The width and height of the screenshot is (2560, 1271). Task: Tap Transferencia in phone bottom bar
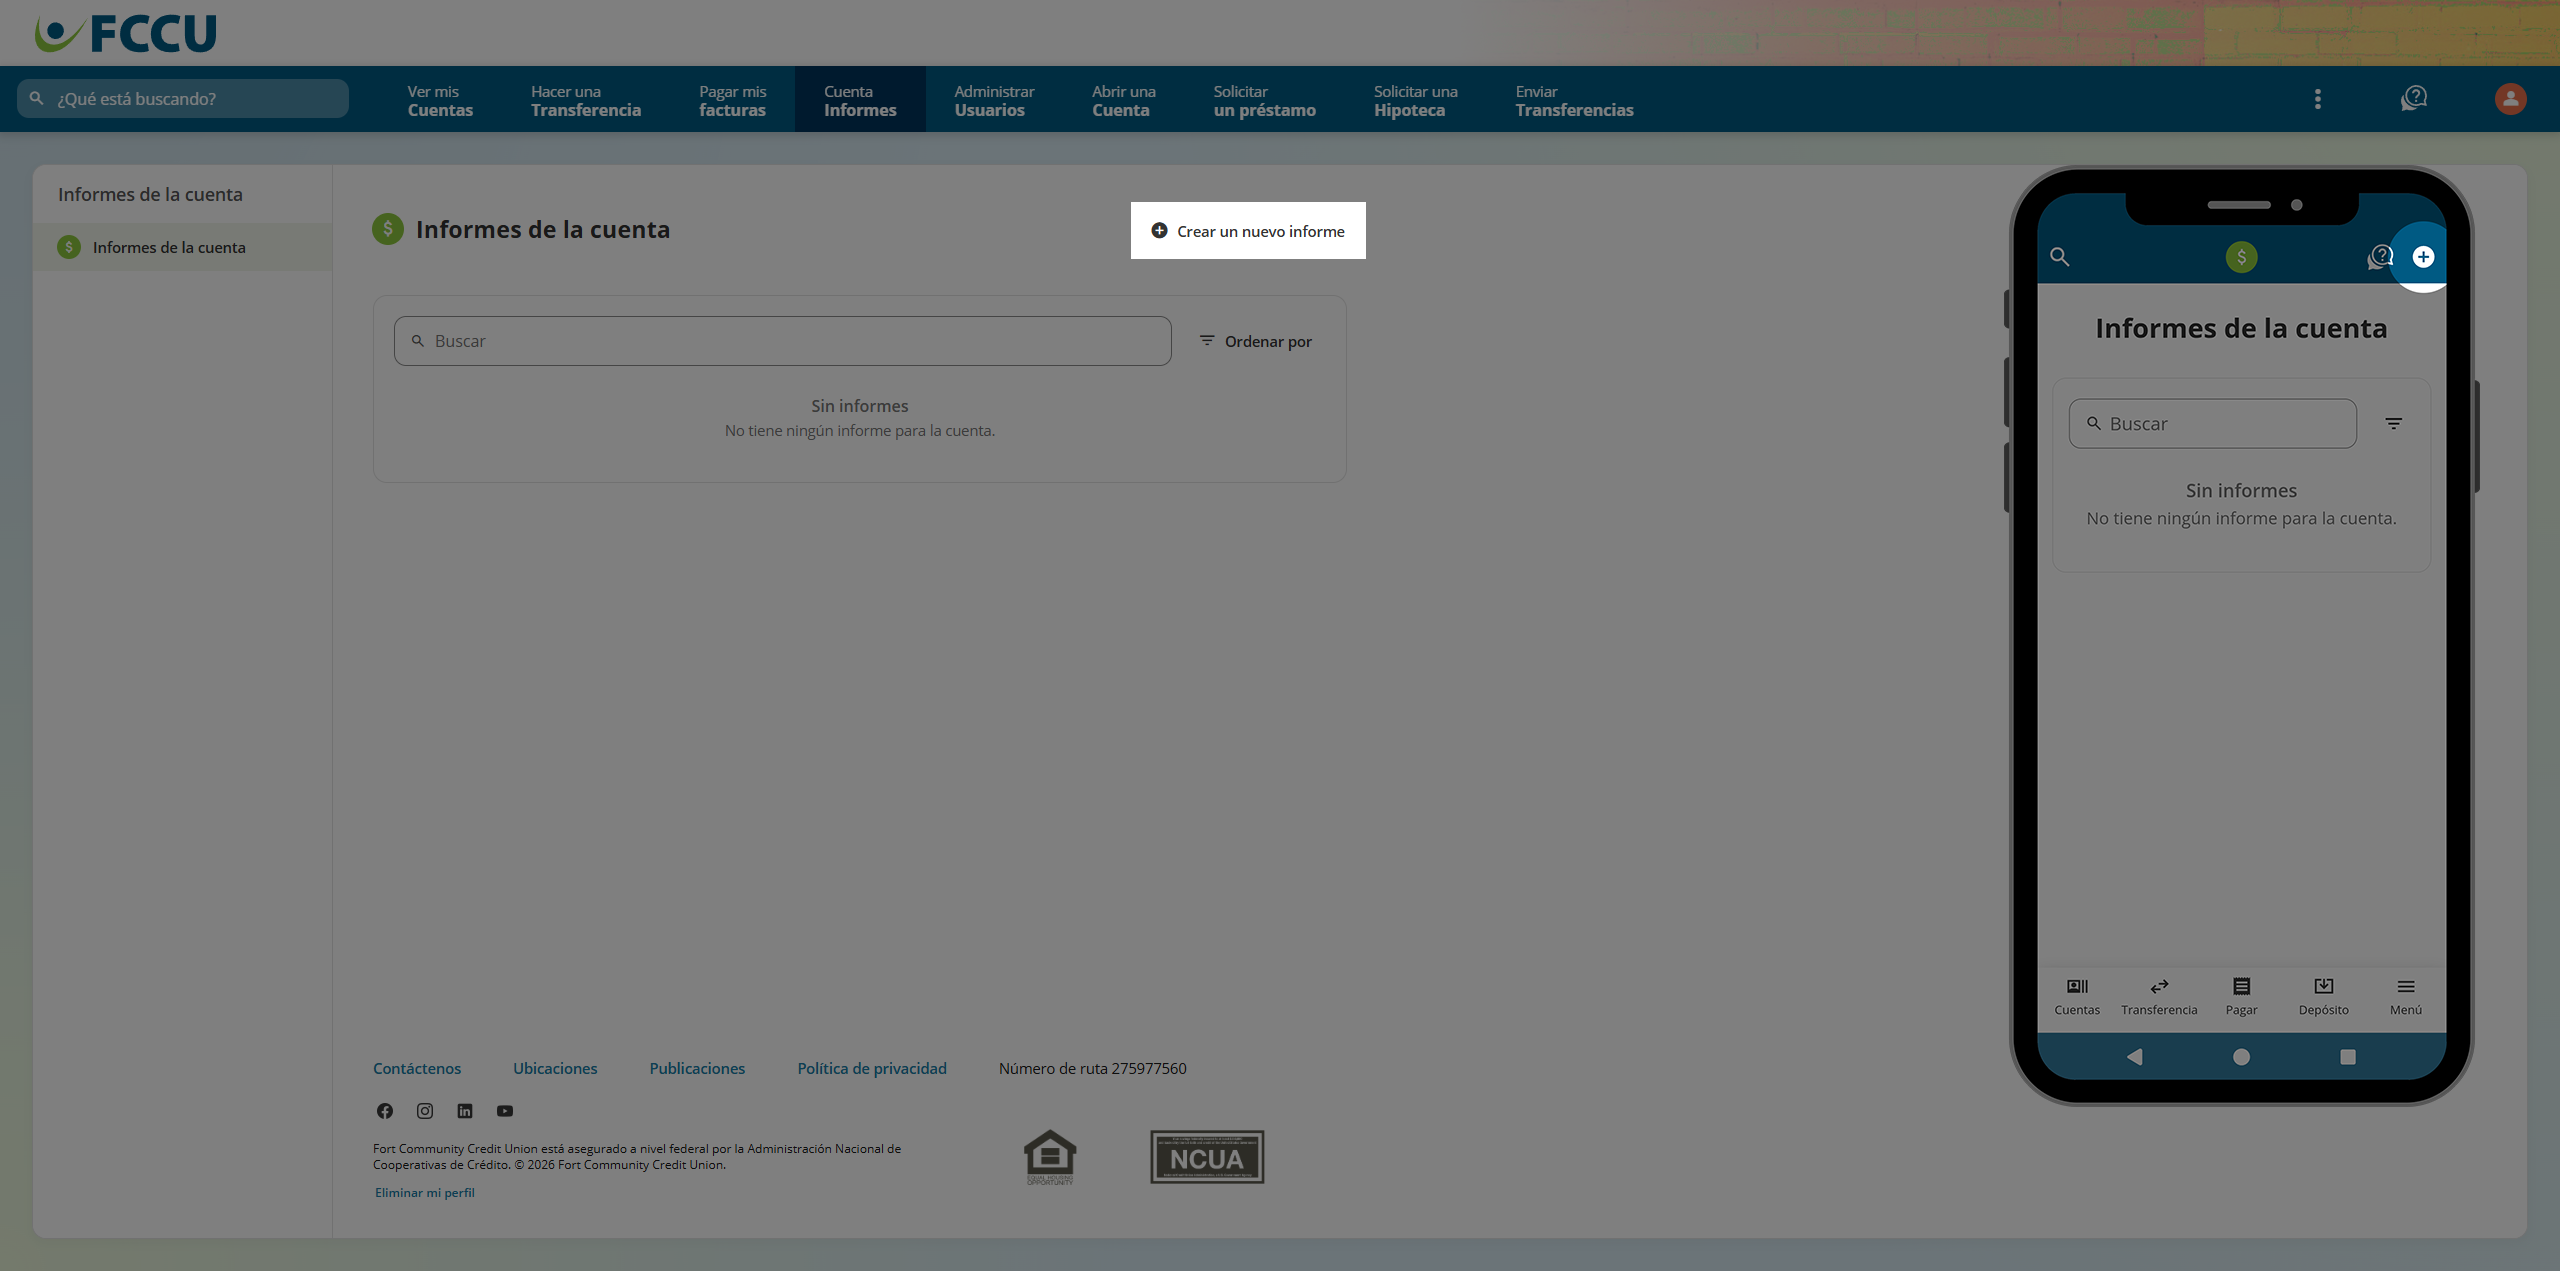2159,997
